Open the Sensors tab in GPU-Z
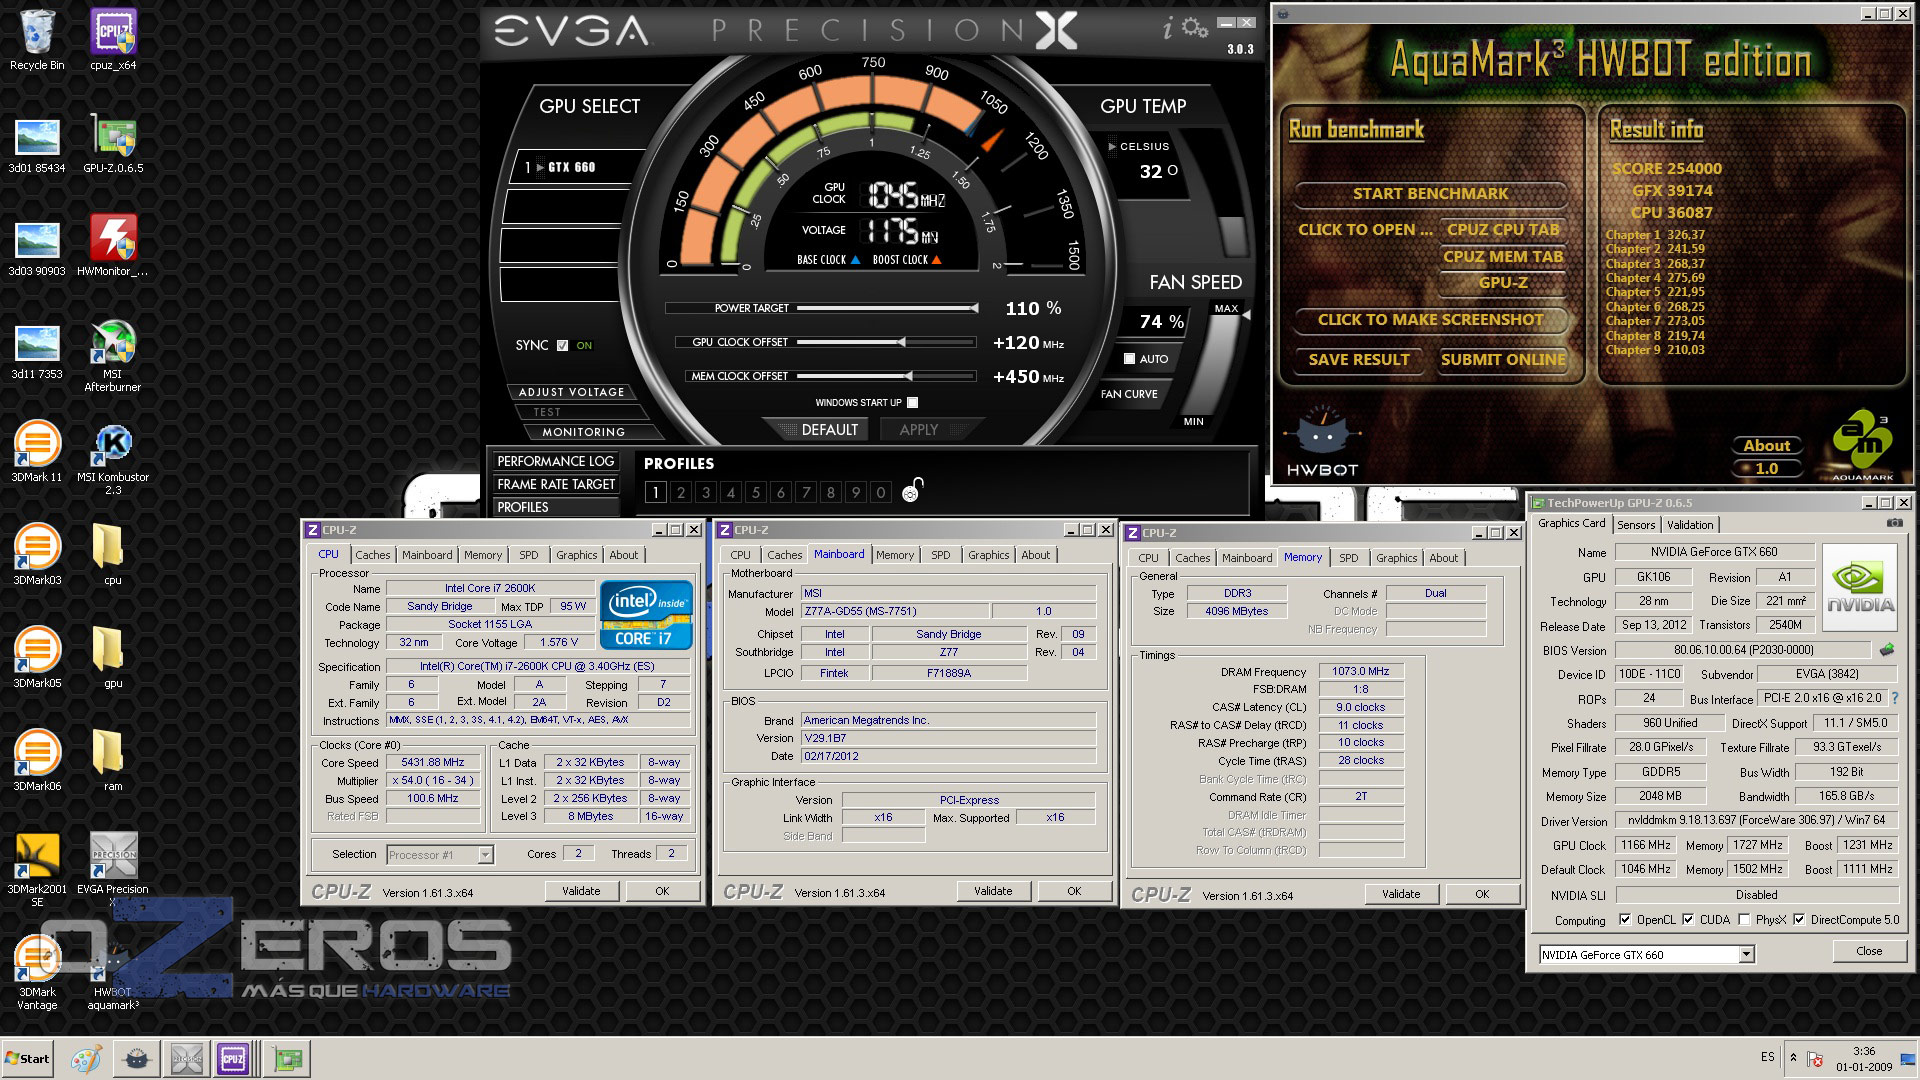 pos(1635,525)
